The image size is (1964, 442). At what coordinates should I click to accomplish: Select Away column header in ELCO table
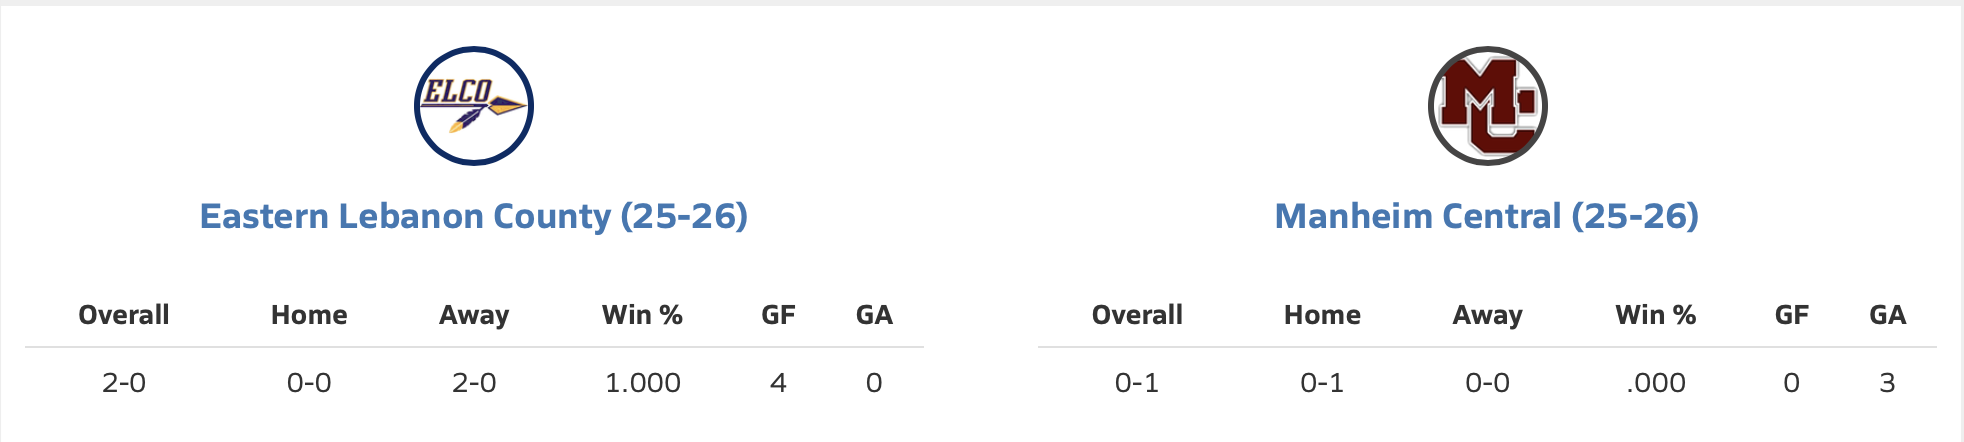[474, 316]
